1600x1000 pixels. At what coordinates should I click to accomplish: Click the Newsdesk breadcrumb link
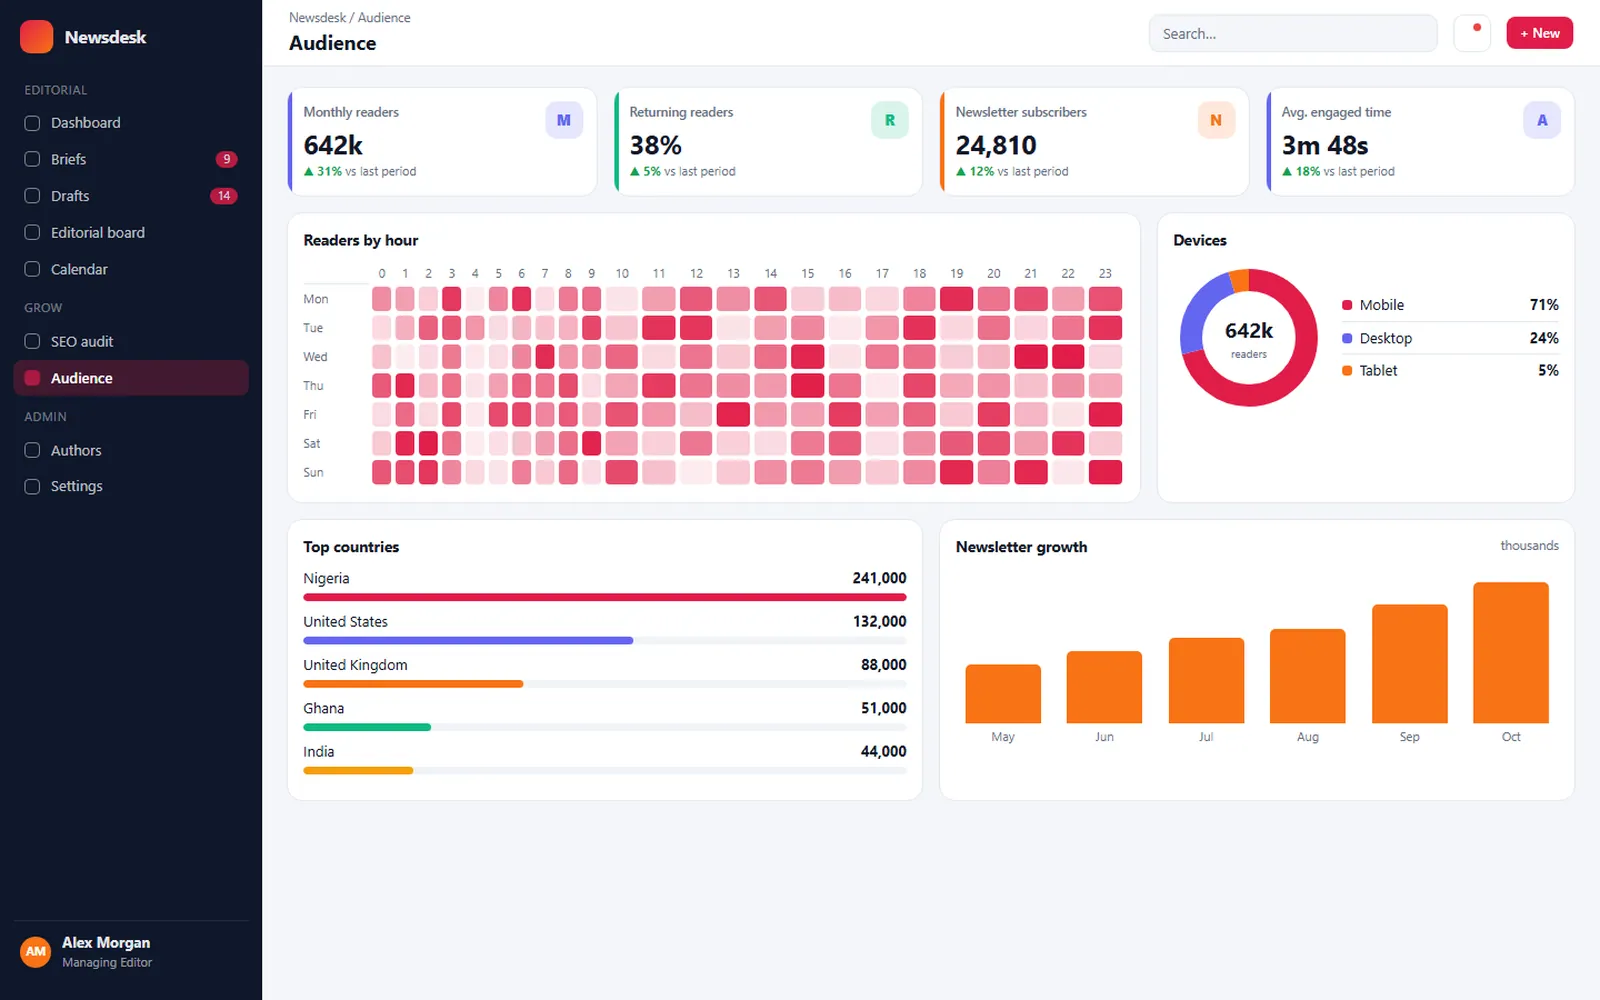click(x=317, y=18)
